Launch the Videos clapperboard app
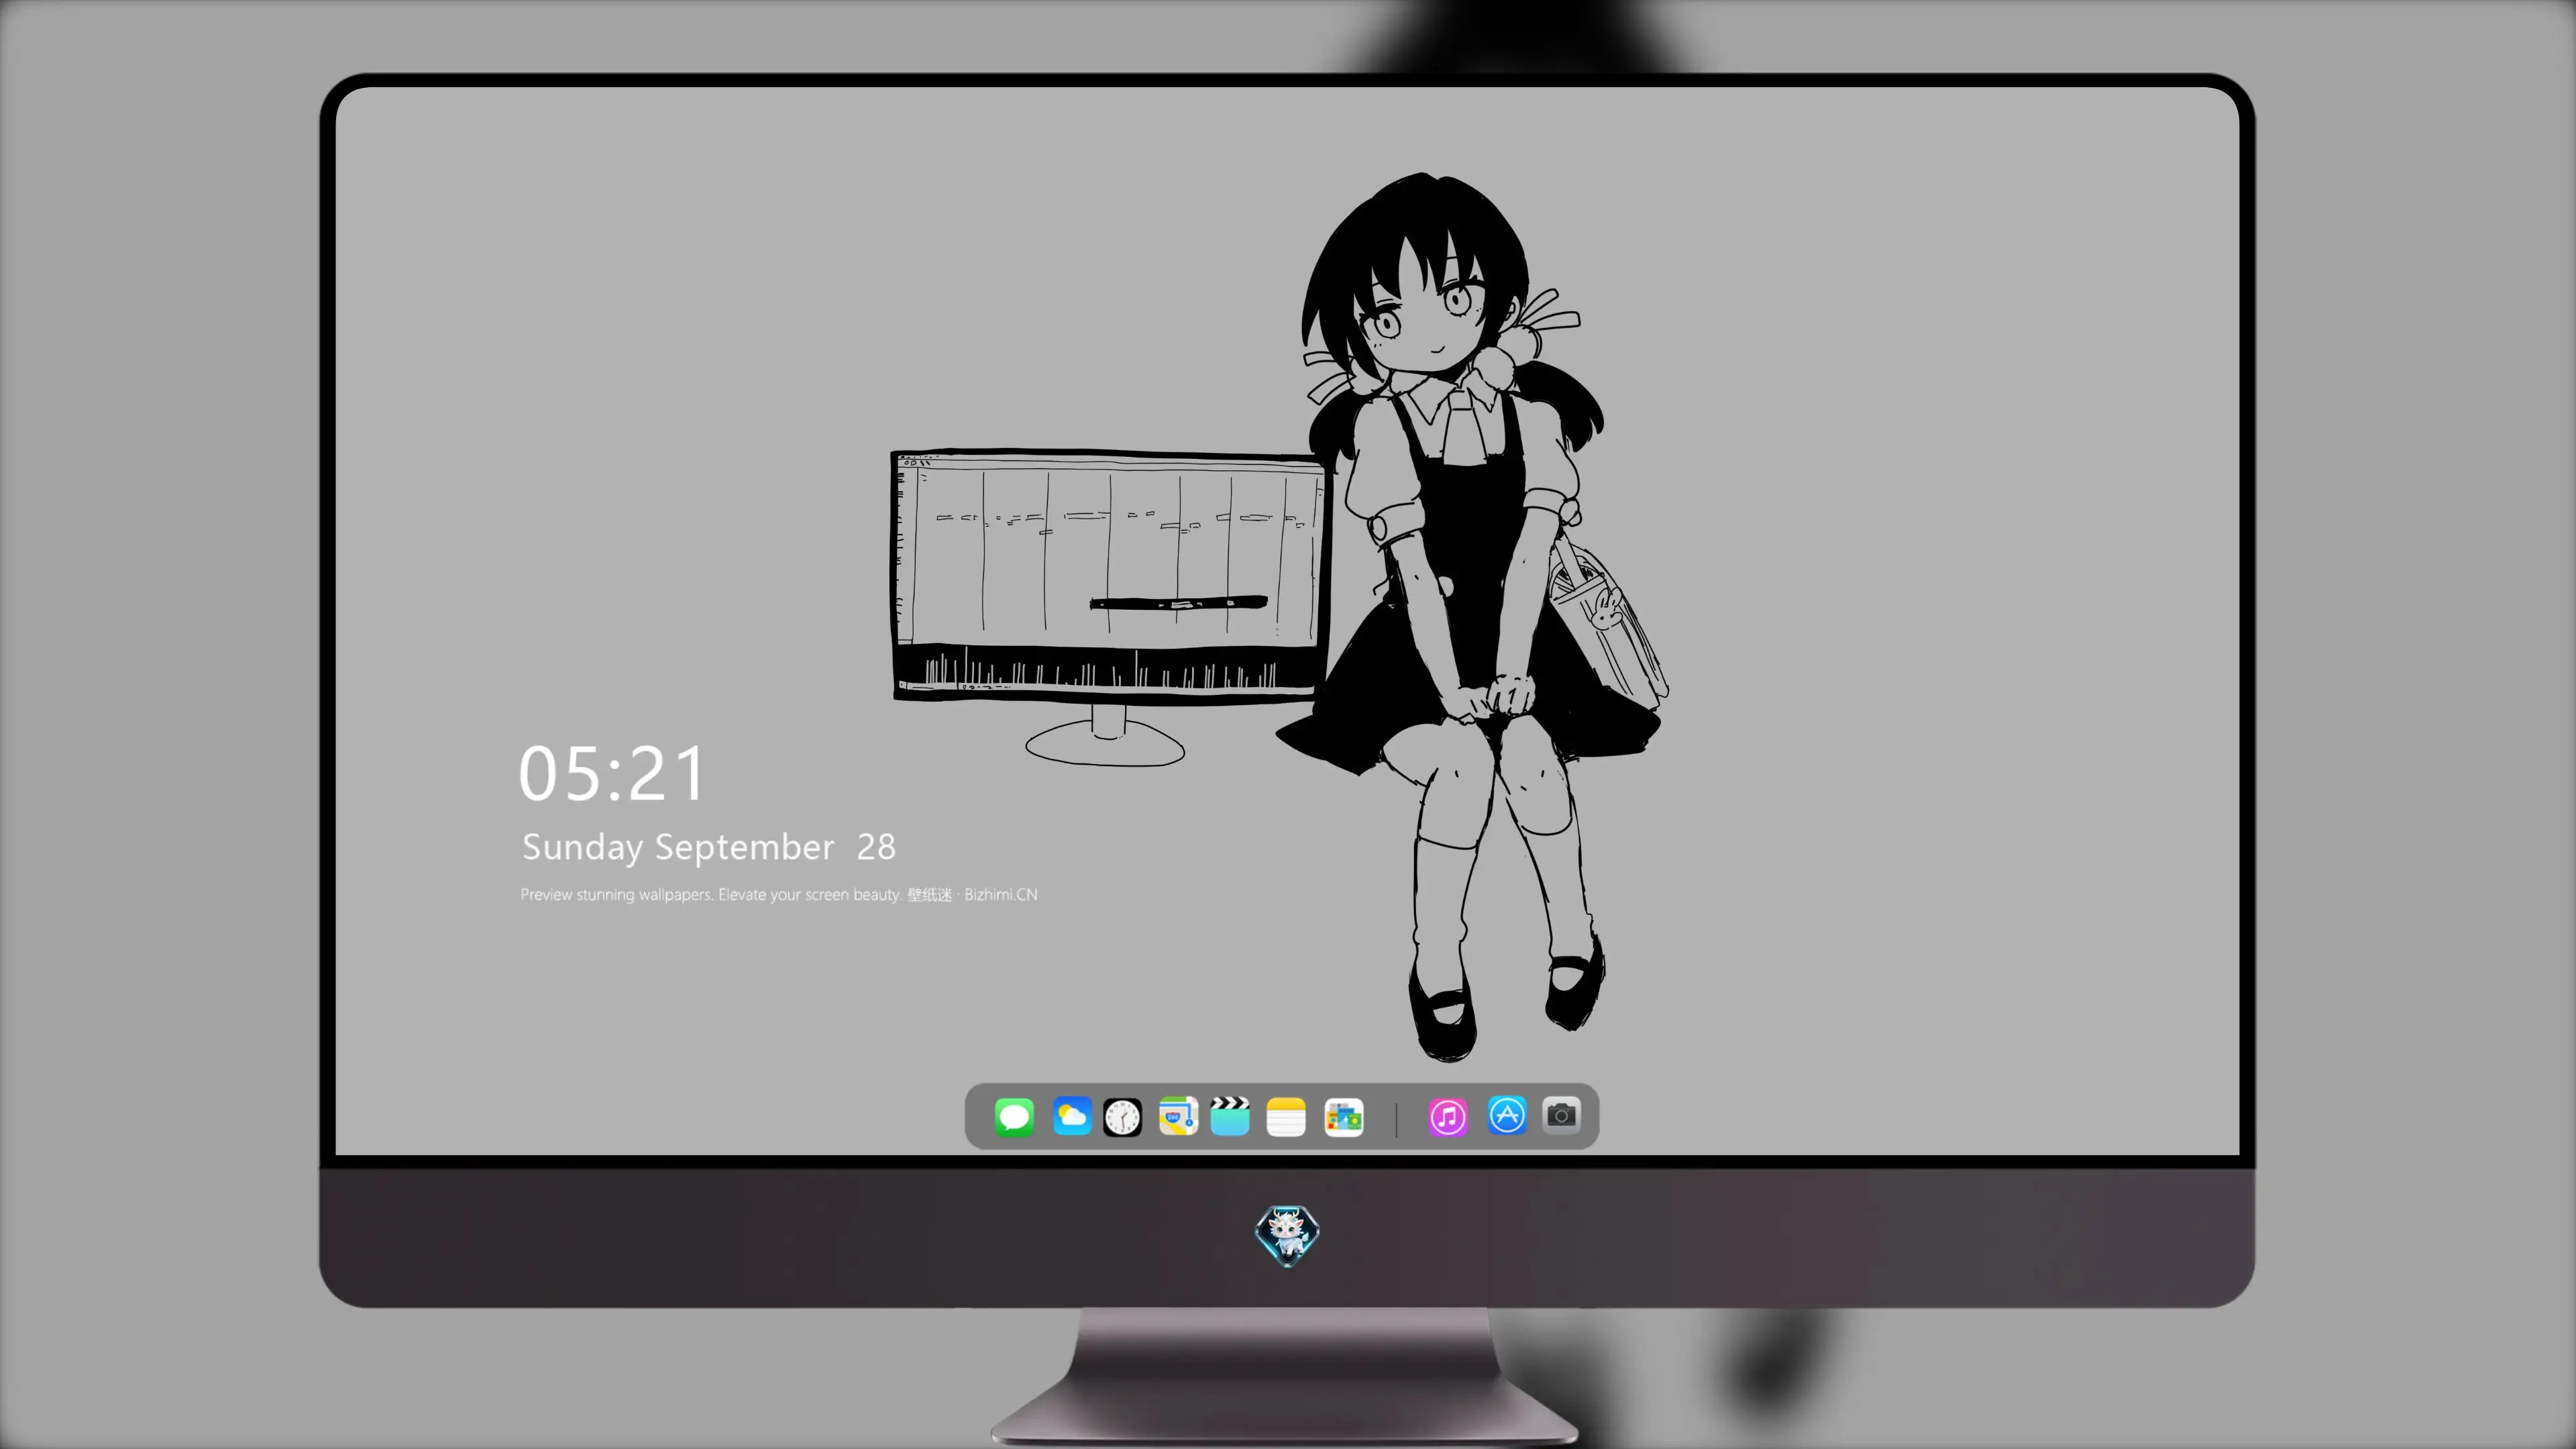 1230,1116
